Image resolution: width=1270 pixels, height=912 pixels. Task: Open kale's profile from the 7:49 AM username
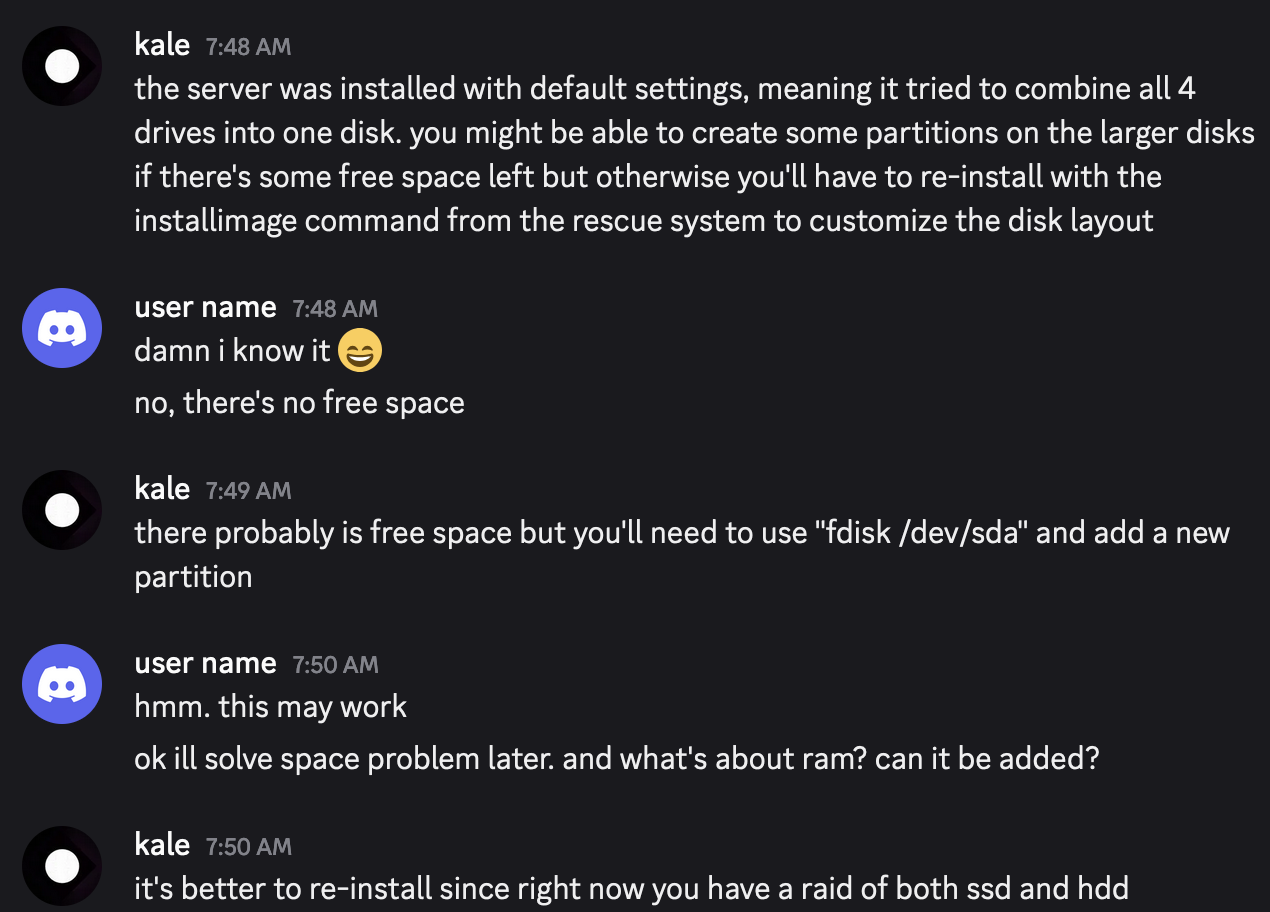(x=162, y=489)
